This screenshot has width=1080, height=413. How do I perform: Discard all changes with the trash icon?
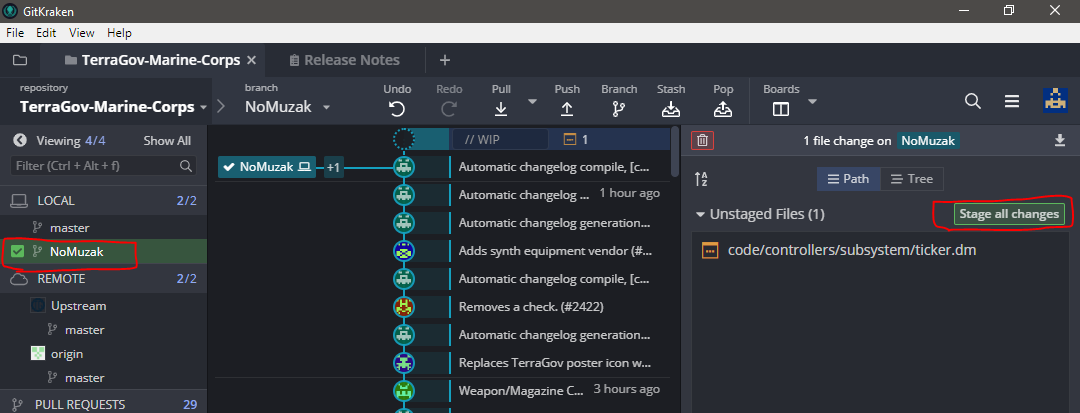pyautogui.click(x=702, y=140)
